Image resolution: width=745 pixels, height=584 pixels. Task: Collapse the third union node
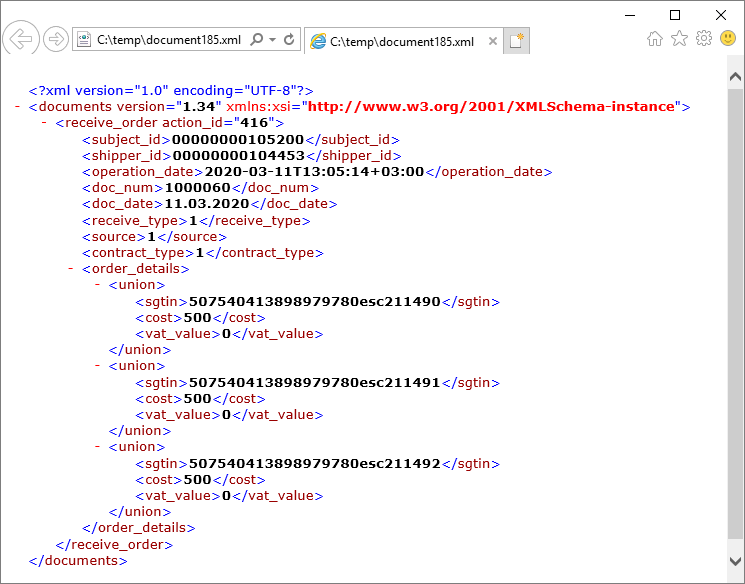tap(97, 447)
